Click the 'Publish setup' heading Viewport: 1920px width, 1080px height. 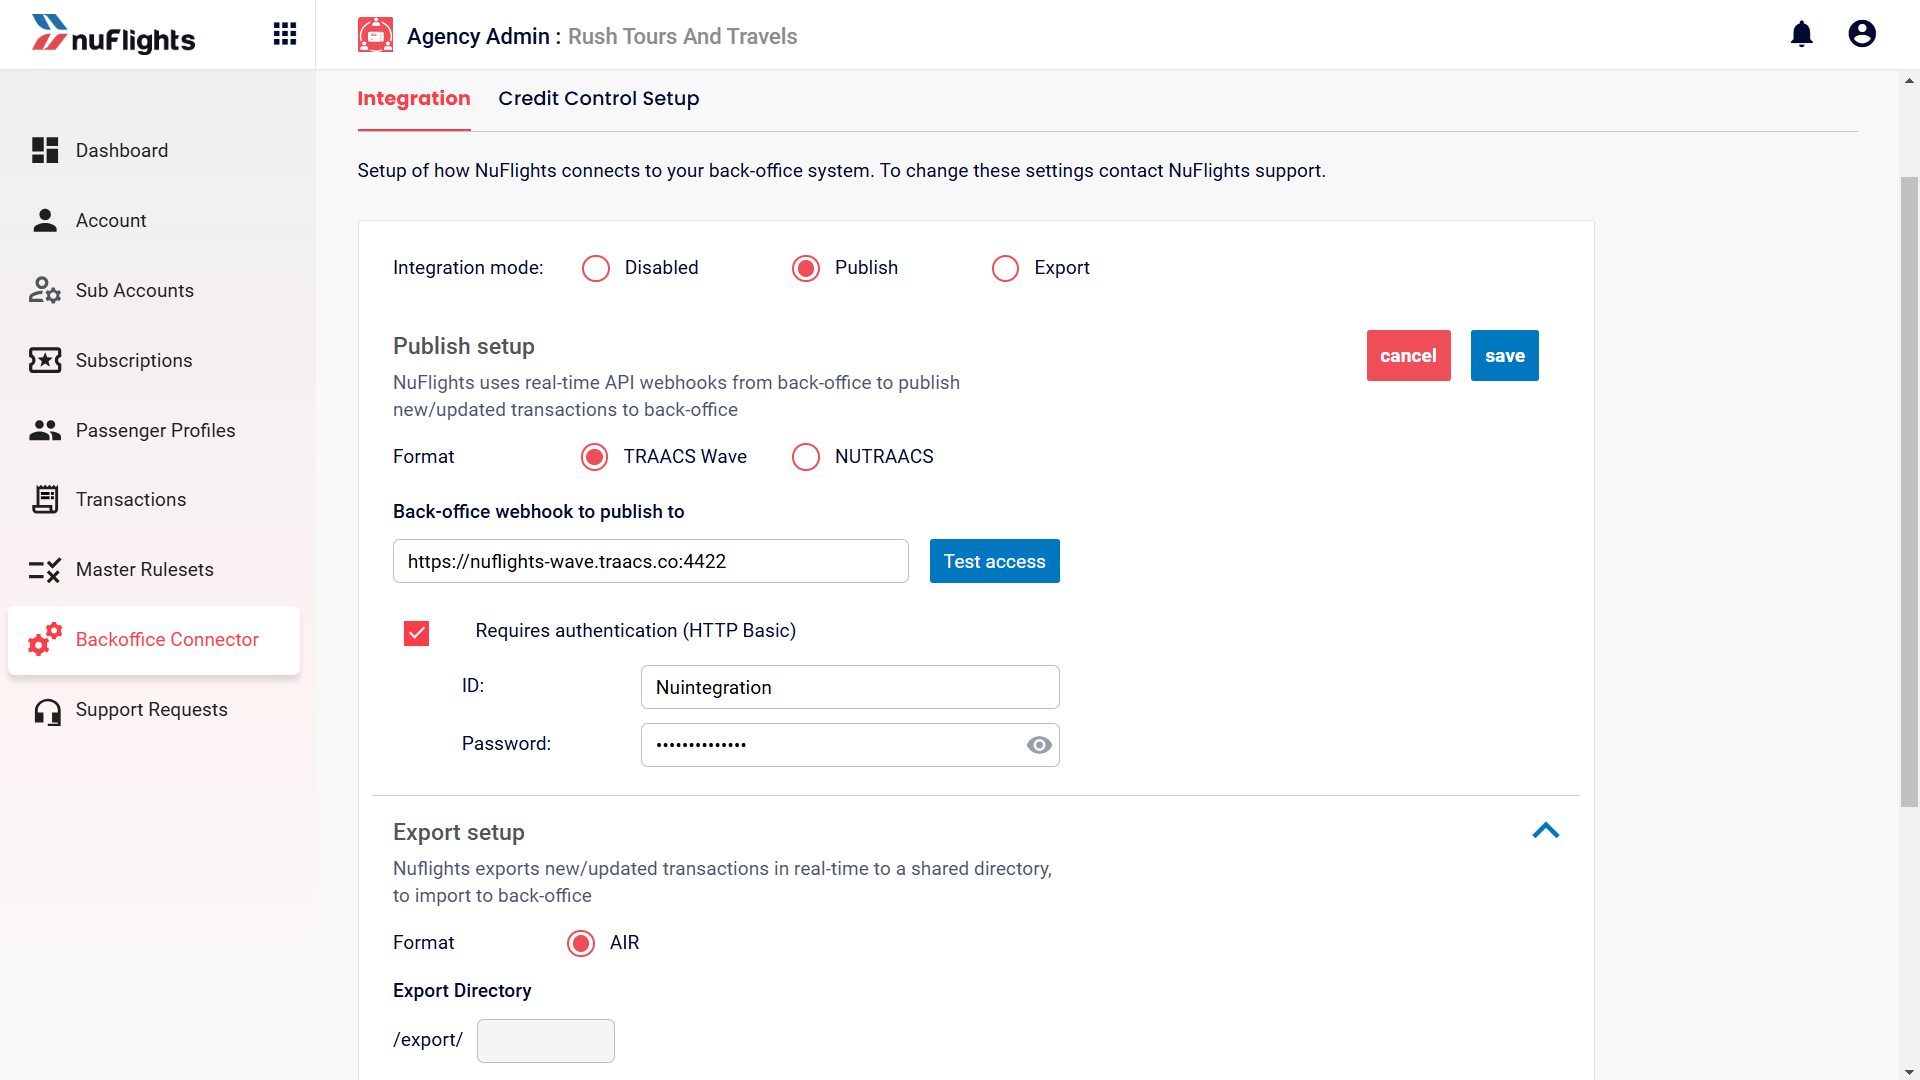click(464, 346)
